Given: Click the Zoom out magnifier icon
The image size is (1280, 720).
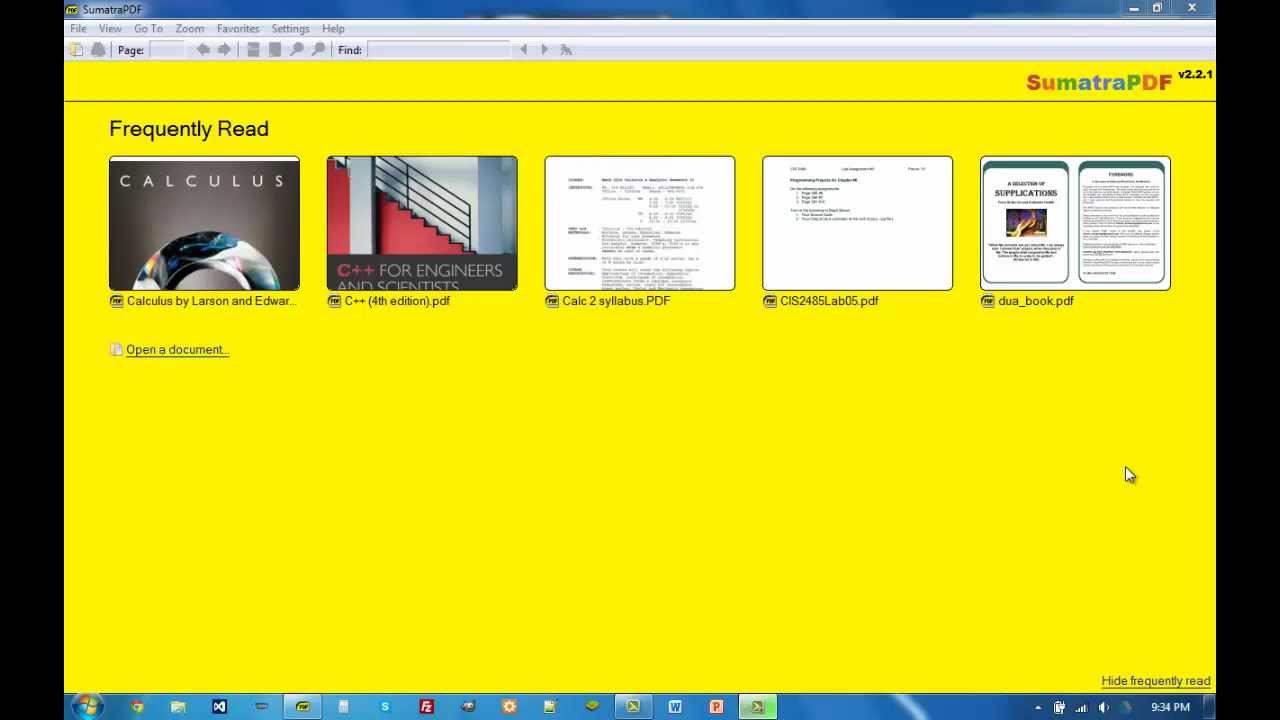Looking at the screenshot, I should pyautogui.click(x=296, y=50).
